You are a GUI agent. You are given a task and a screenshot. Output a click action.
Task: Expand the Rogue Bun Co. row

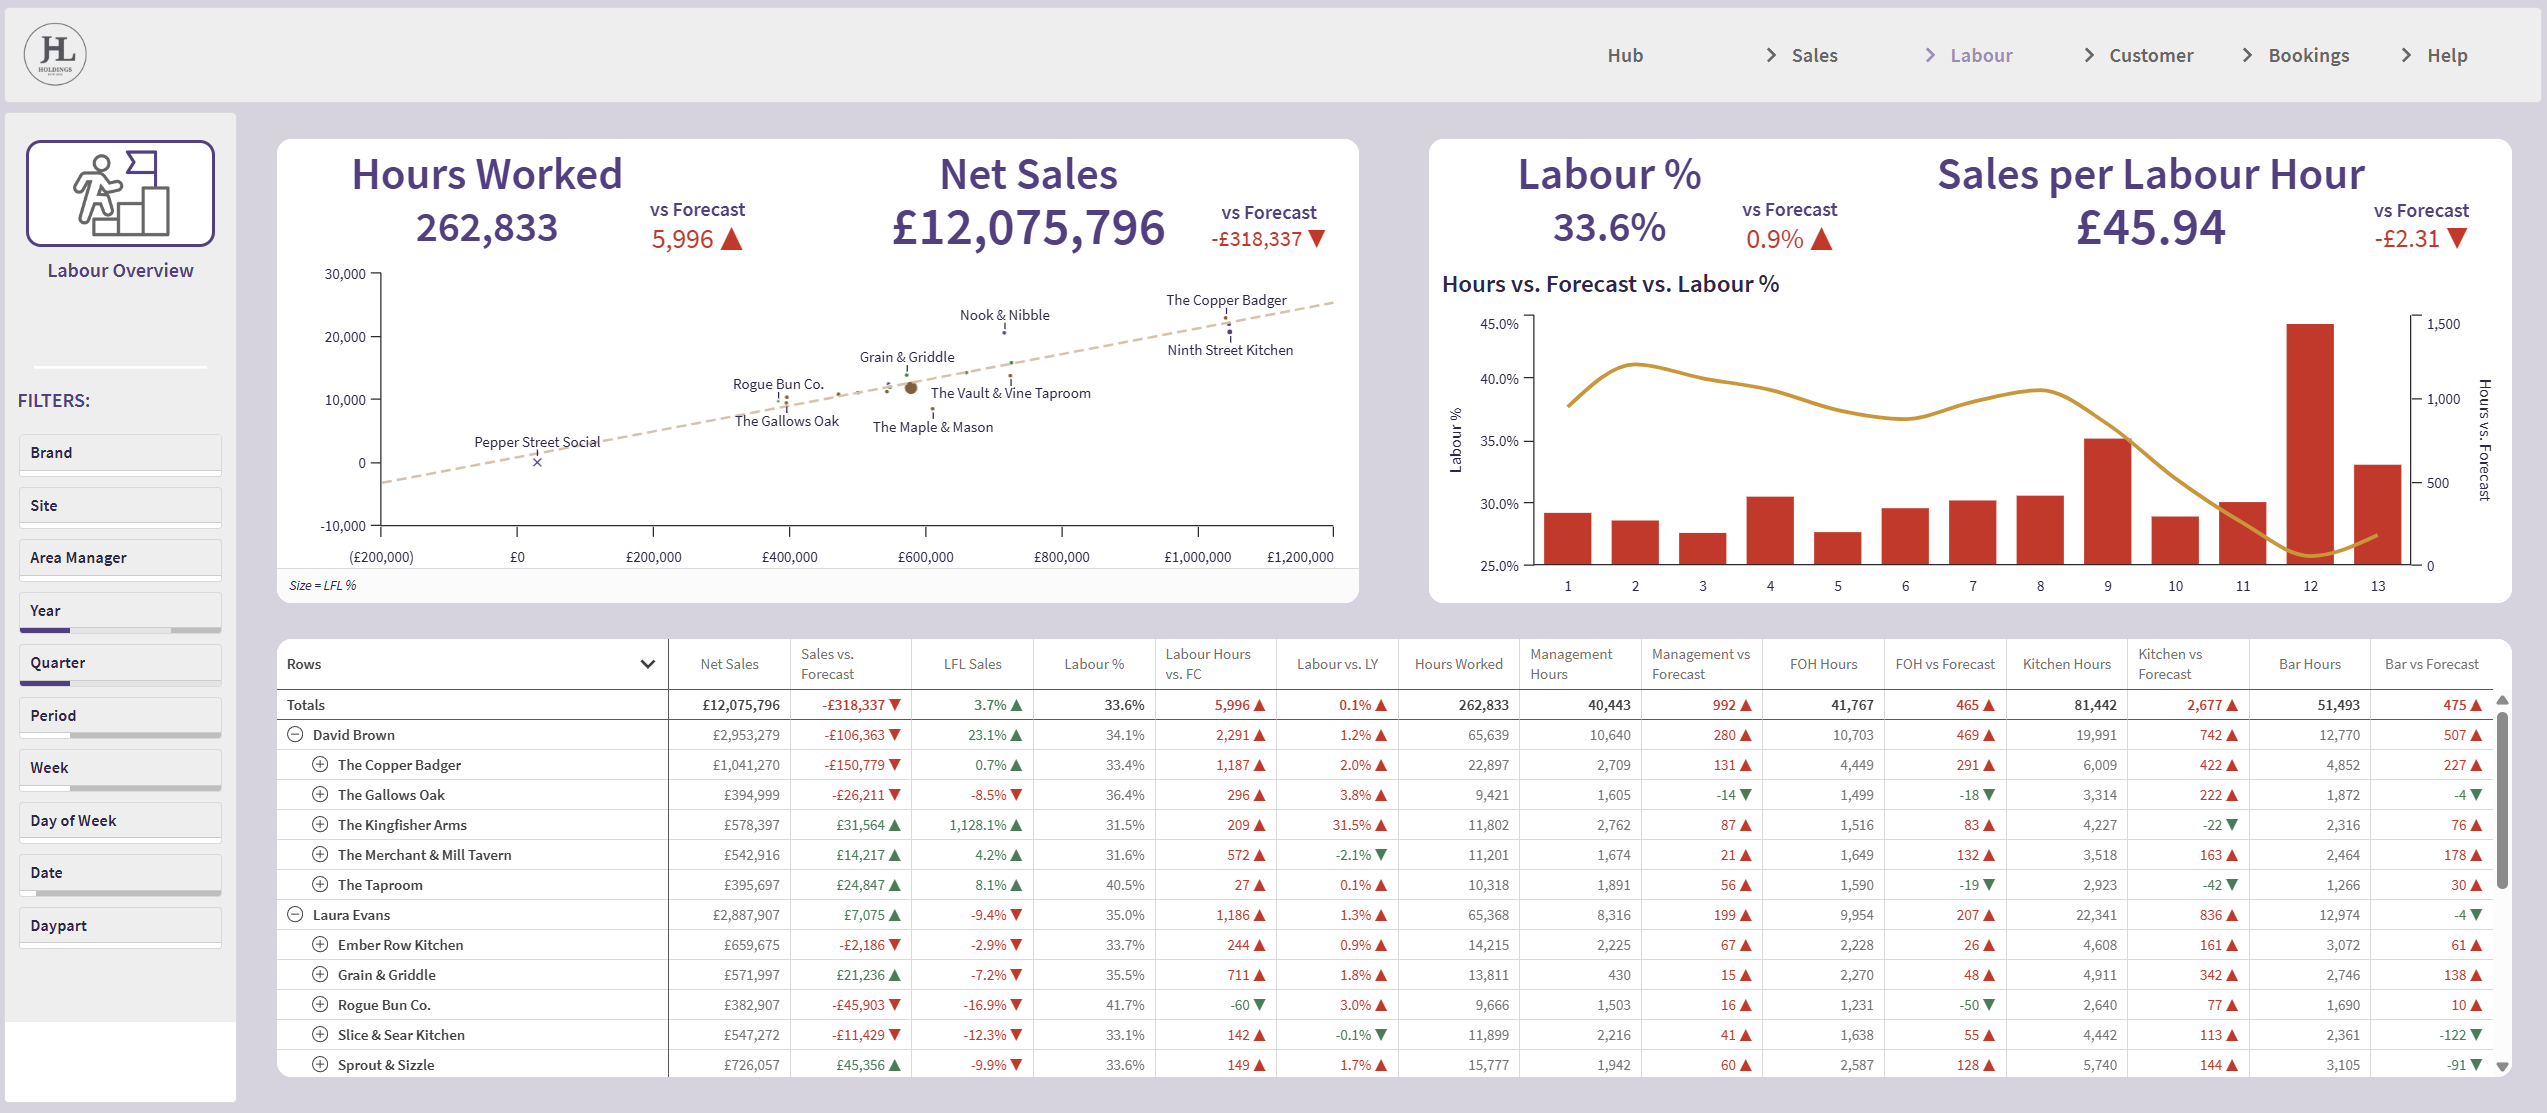(320, 1005)
